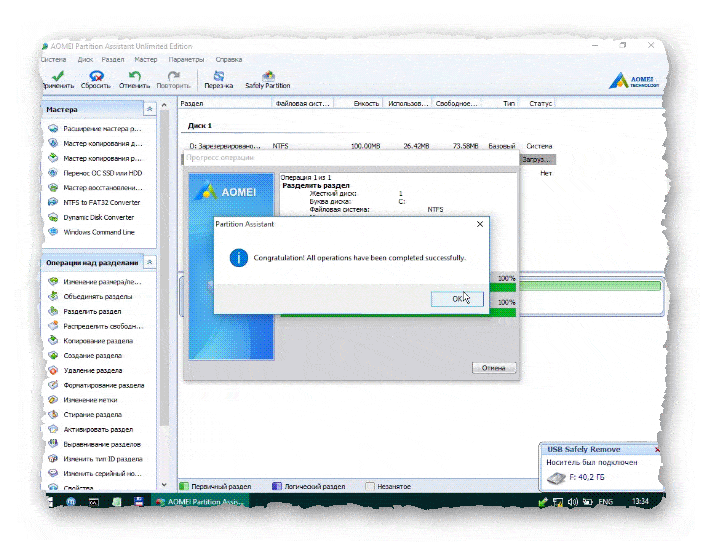Open the Раздел menu

pos(113,59)
